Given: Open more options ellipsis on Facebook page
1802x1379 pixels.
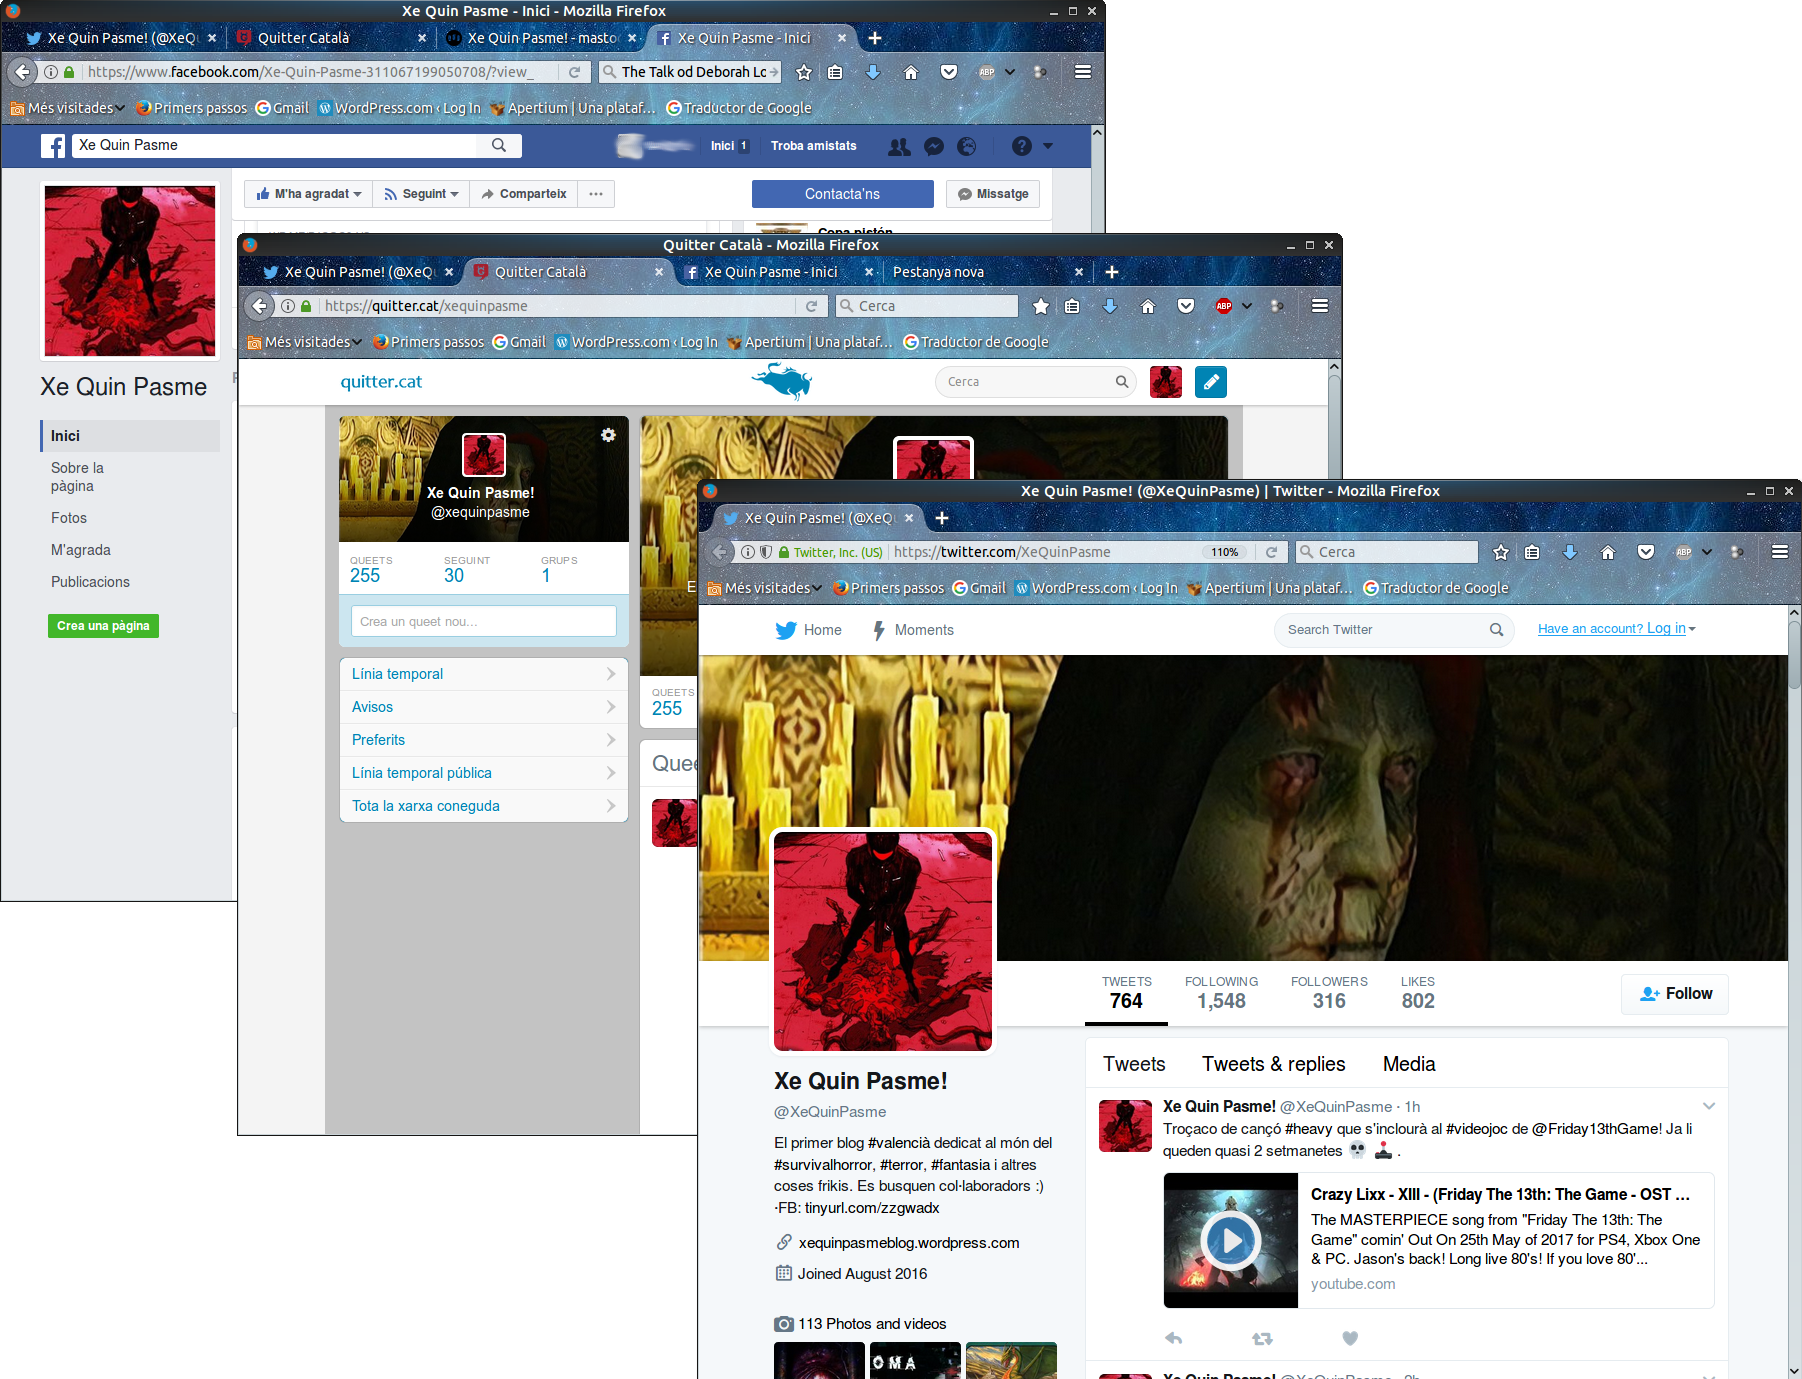Looking at the screenshot, I should coord(596,194).
